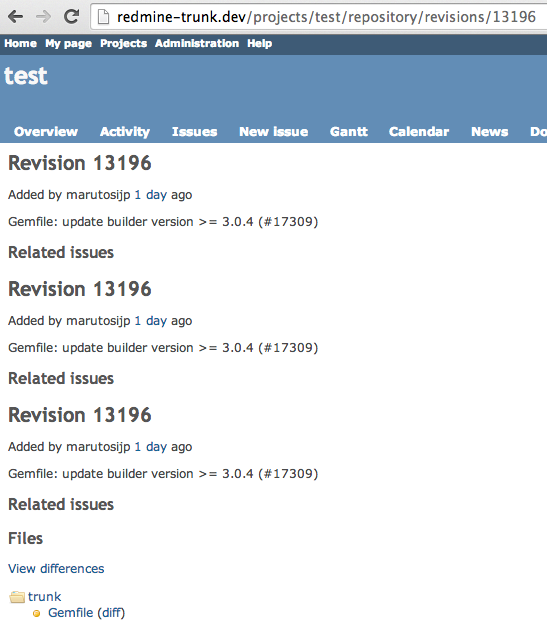This screenshot has width=547, height=630.
Task: Select the New issue tab
Action: coord(274,131)
